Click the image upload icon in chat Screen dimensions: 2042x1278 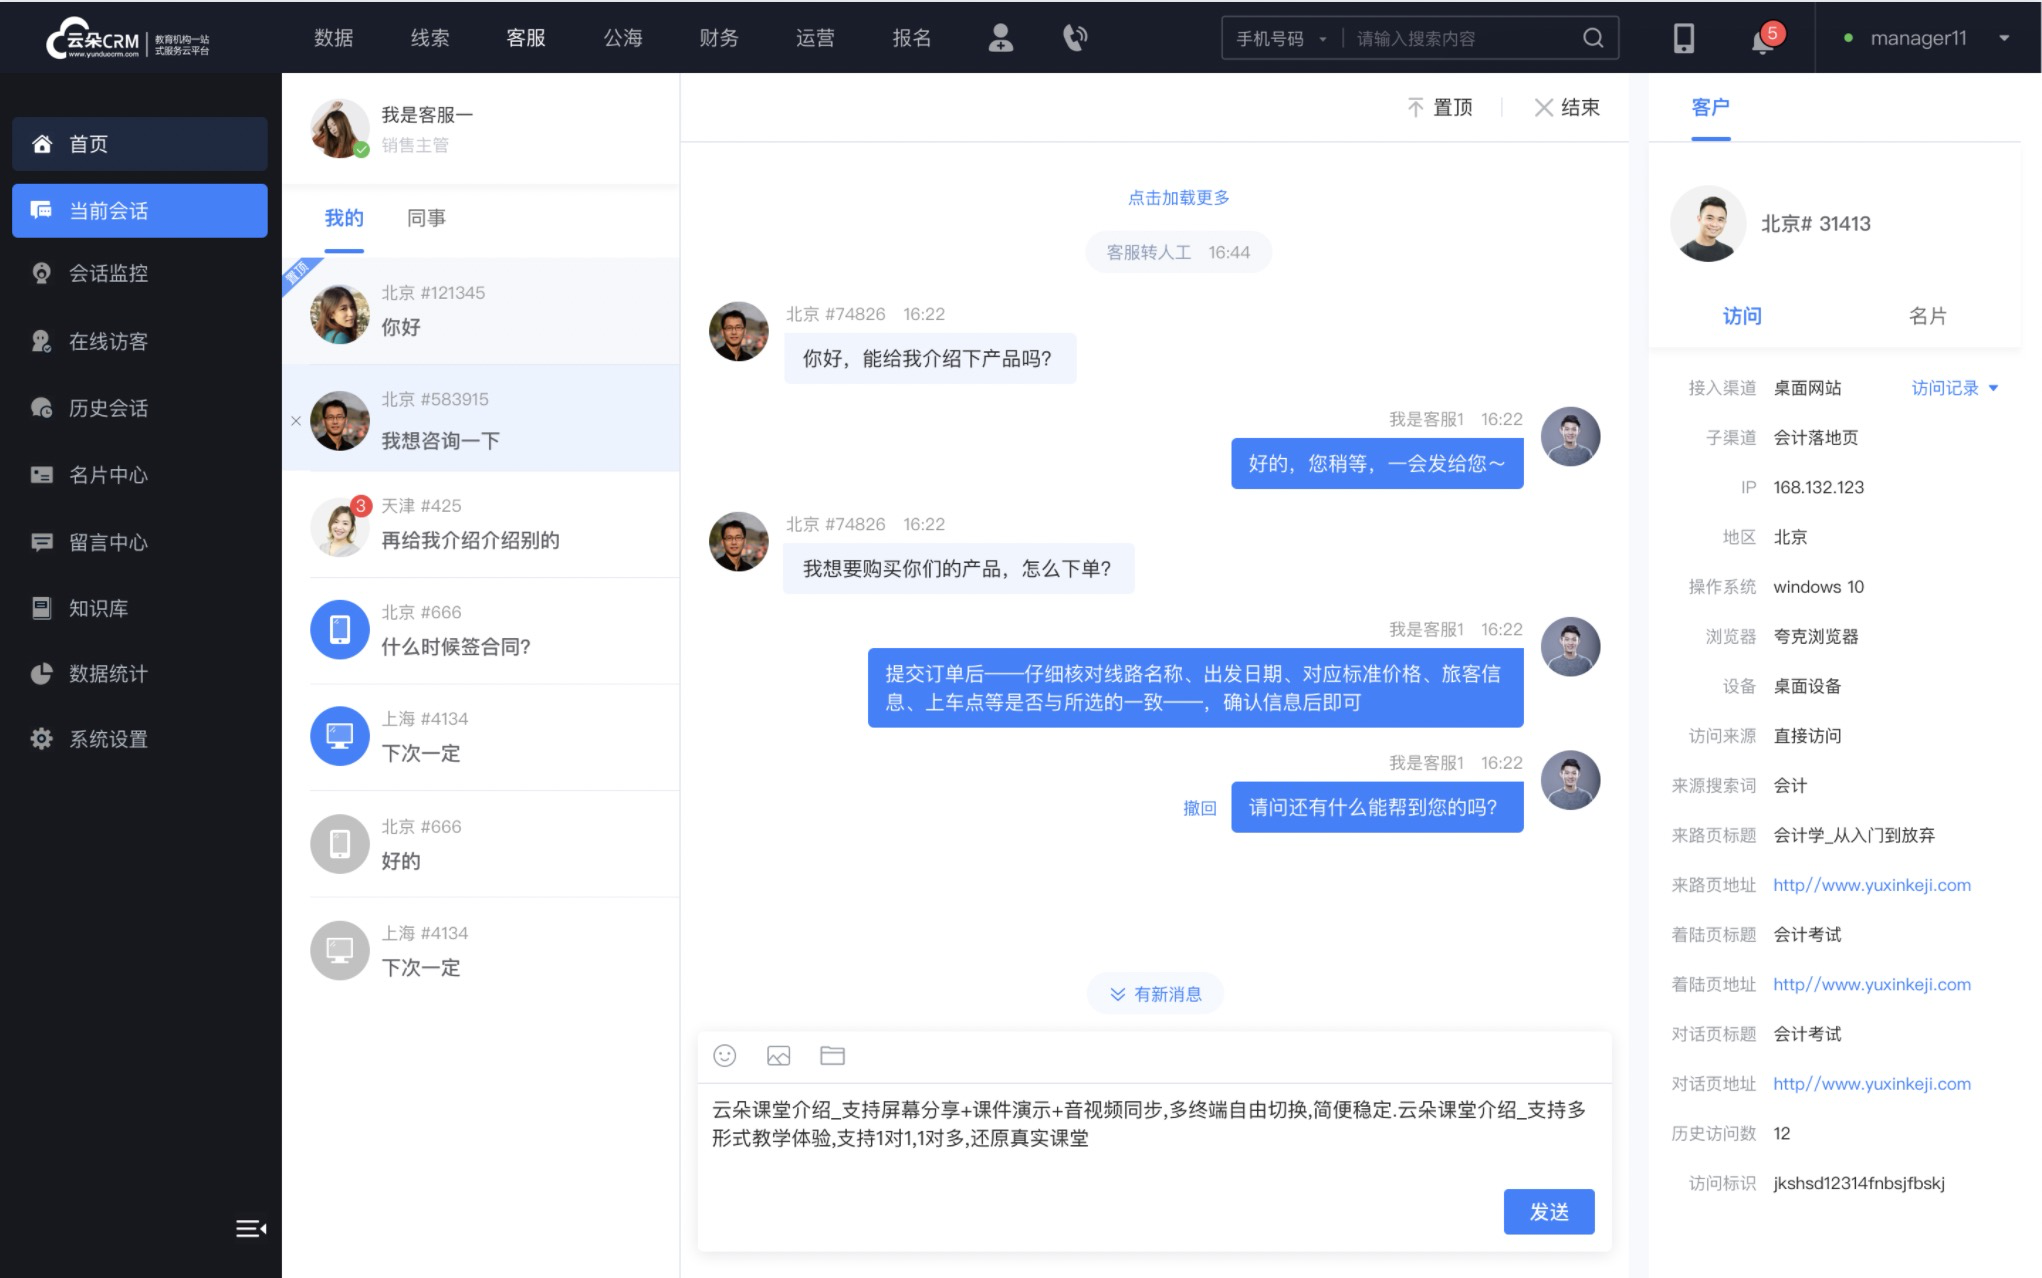[779, 1056]
